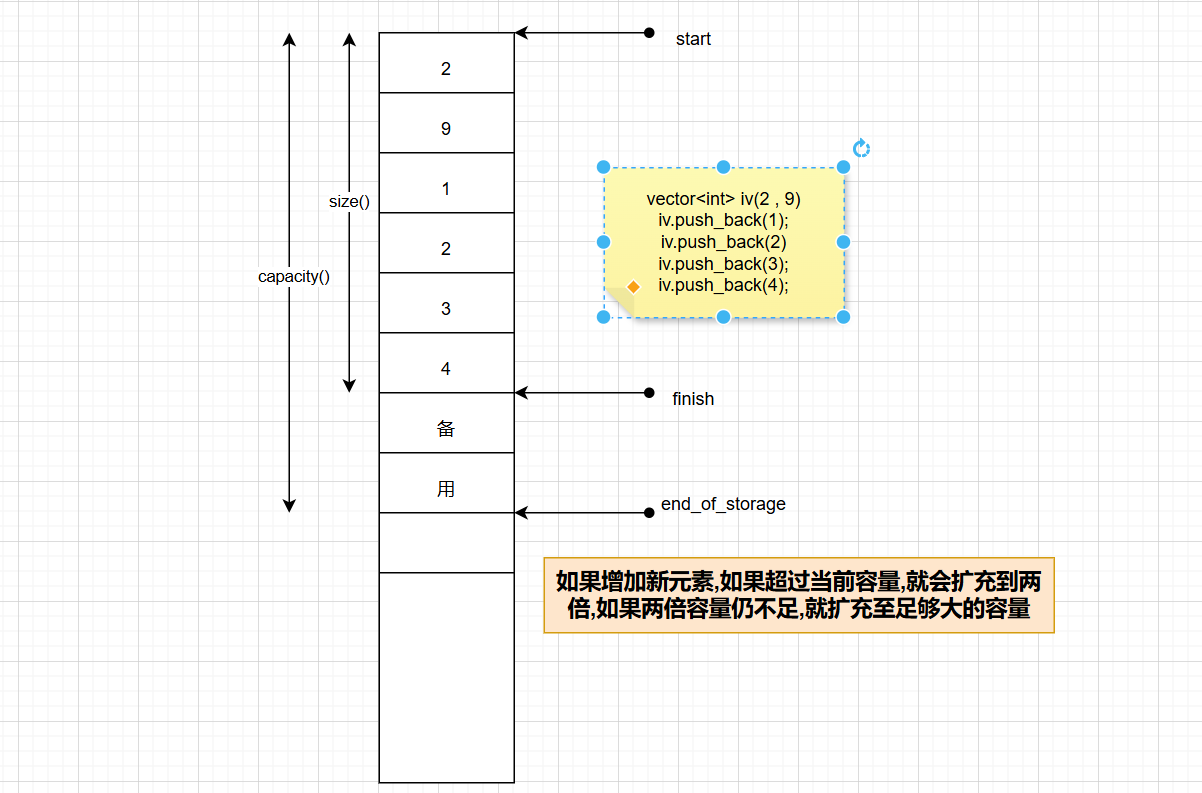
Task: Click bottom-left corner handle of the note
Action: (603, 317)
